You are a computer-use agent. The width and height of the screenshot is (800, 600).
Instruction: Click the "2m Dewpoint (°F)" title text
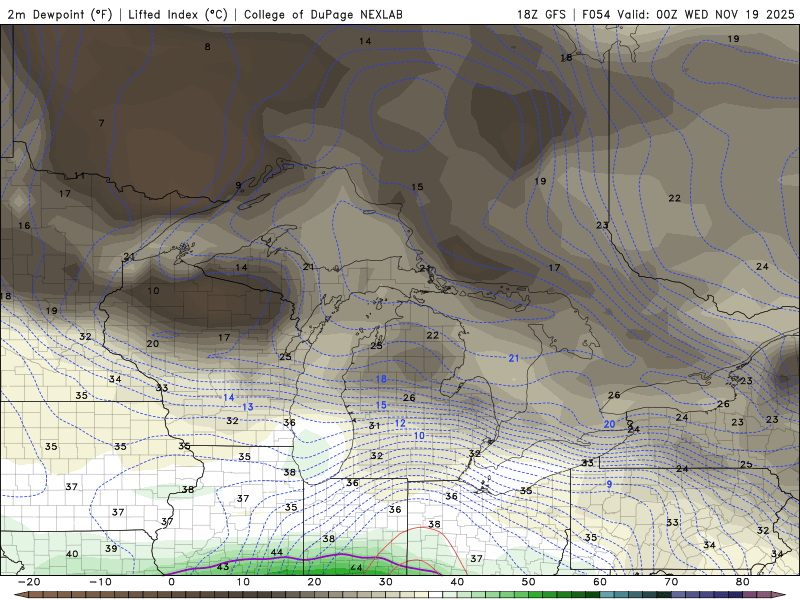(60, 14)
